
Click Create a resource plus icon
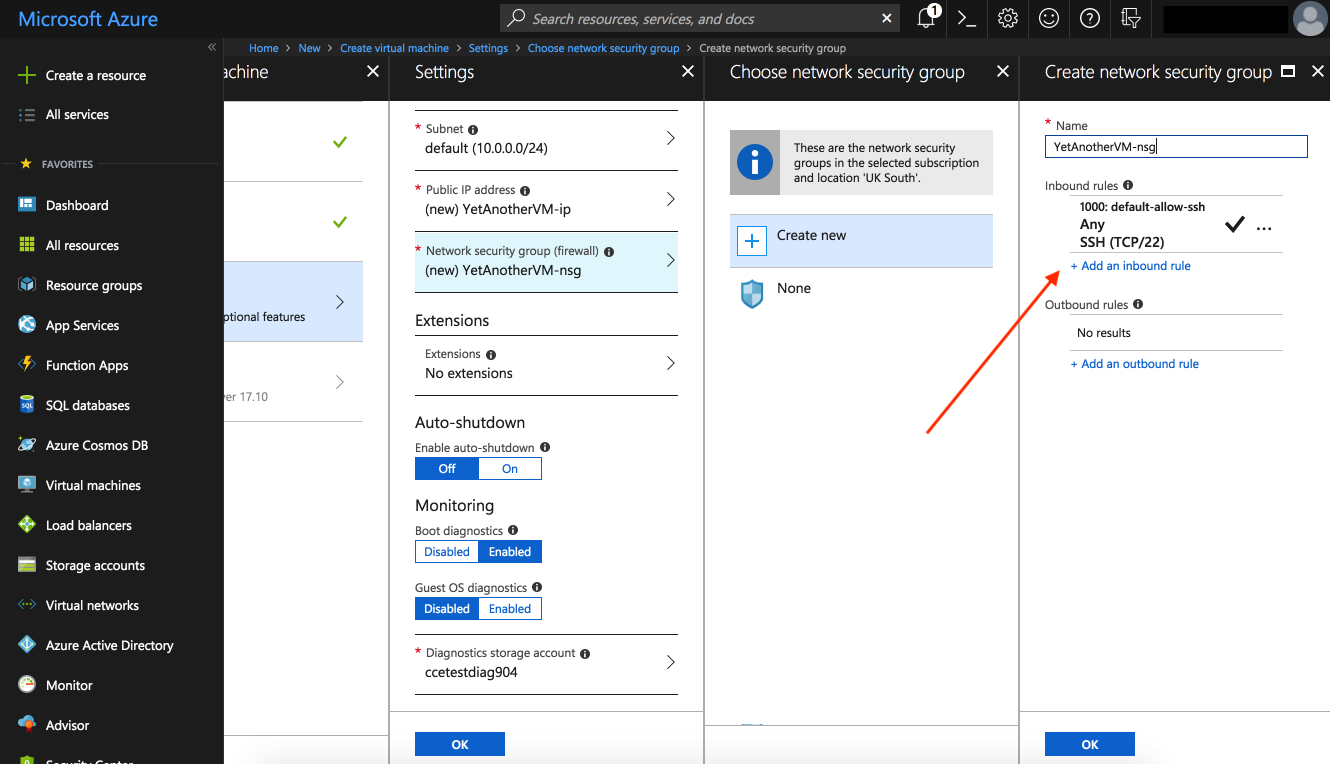click(27, 75)
